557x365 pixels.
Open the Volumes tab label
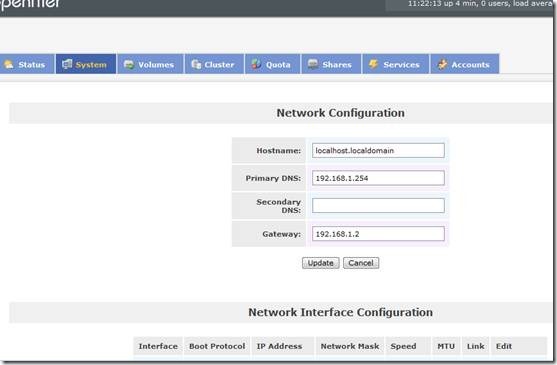coord(156,65)
